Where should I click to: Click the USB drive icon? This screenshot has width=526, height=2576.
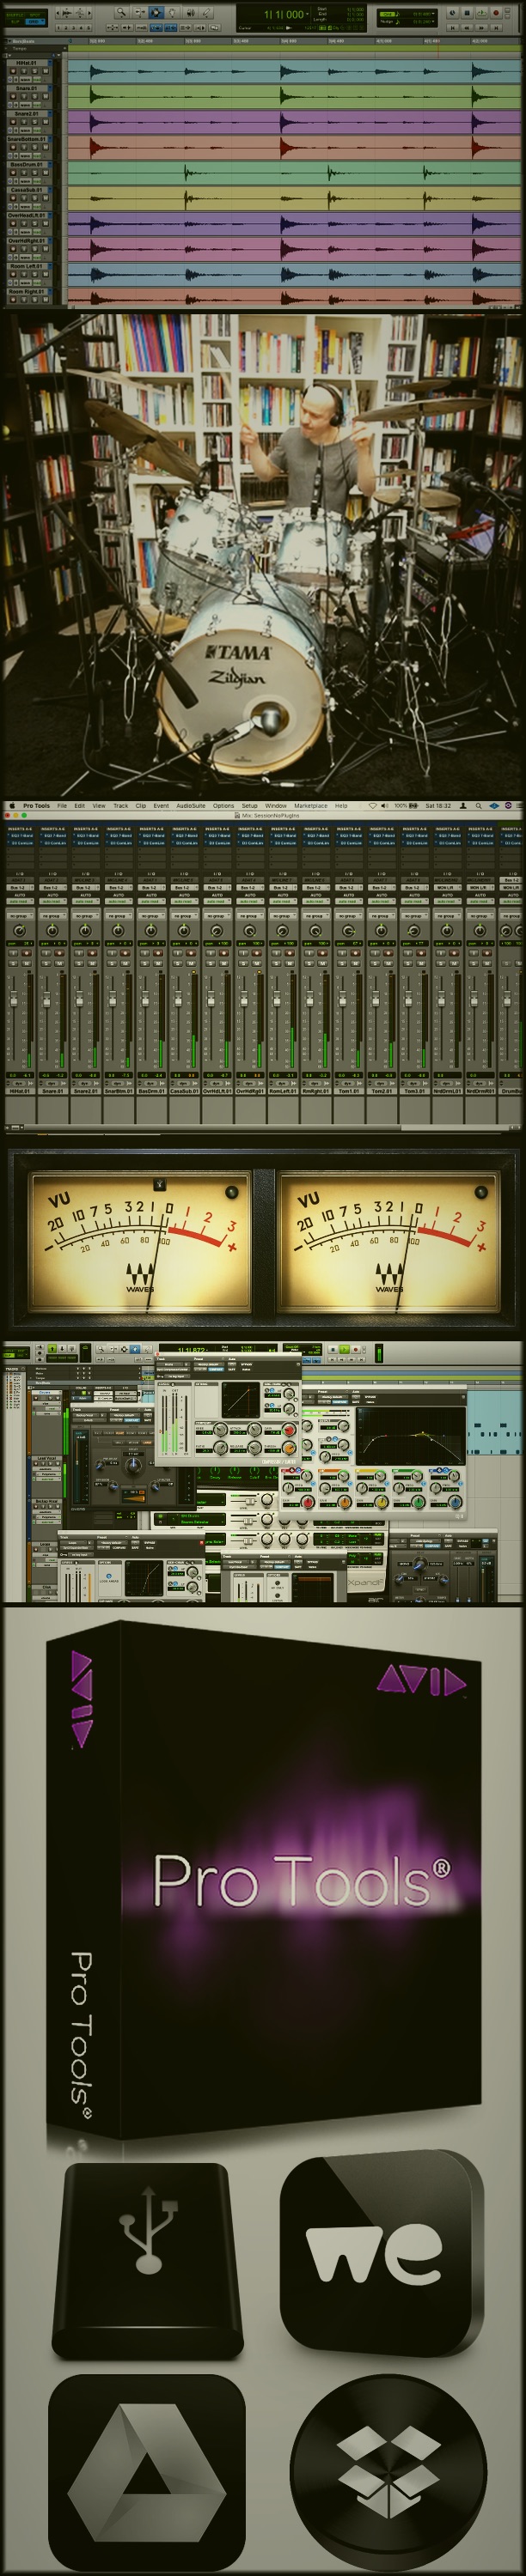pyautogui.click(x=148, y=2259)
